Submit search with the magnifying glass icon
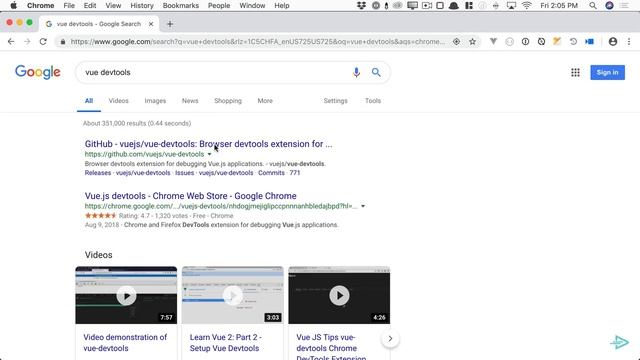The width and height of the screenshot is (640, 360). pyautogui.click(x=376, y=72)
